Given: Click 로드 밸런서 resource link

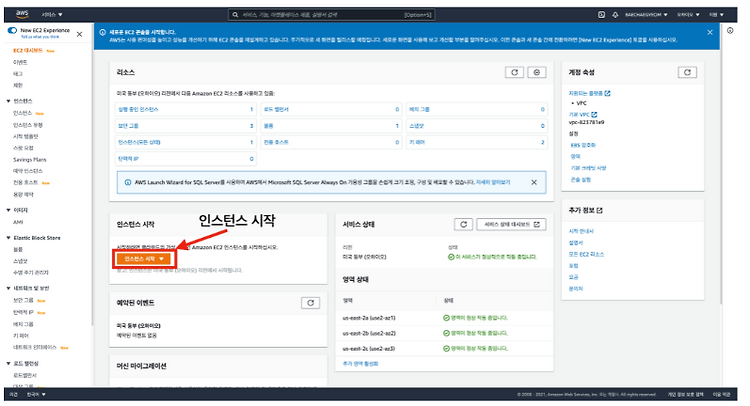Looking at the screenshot, I should click(276, 110).
